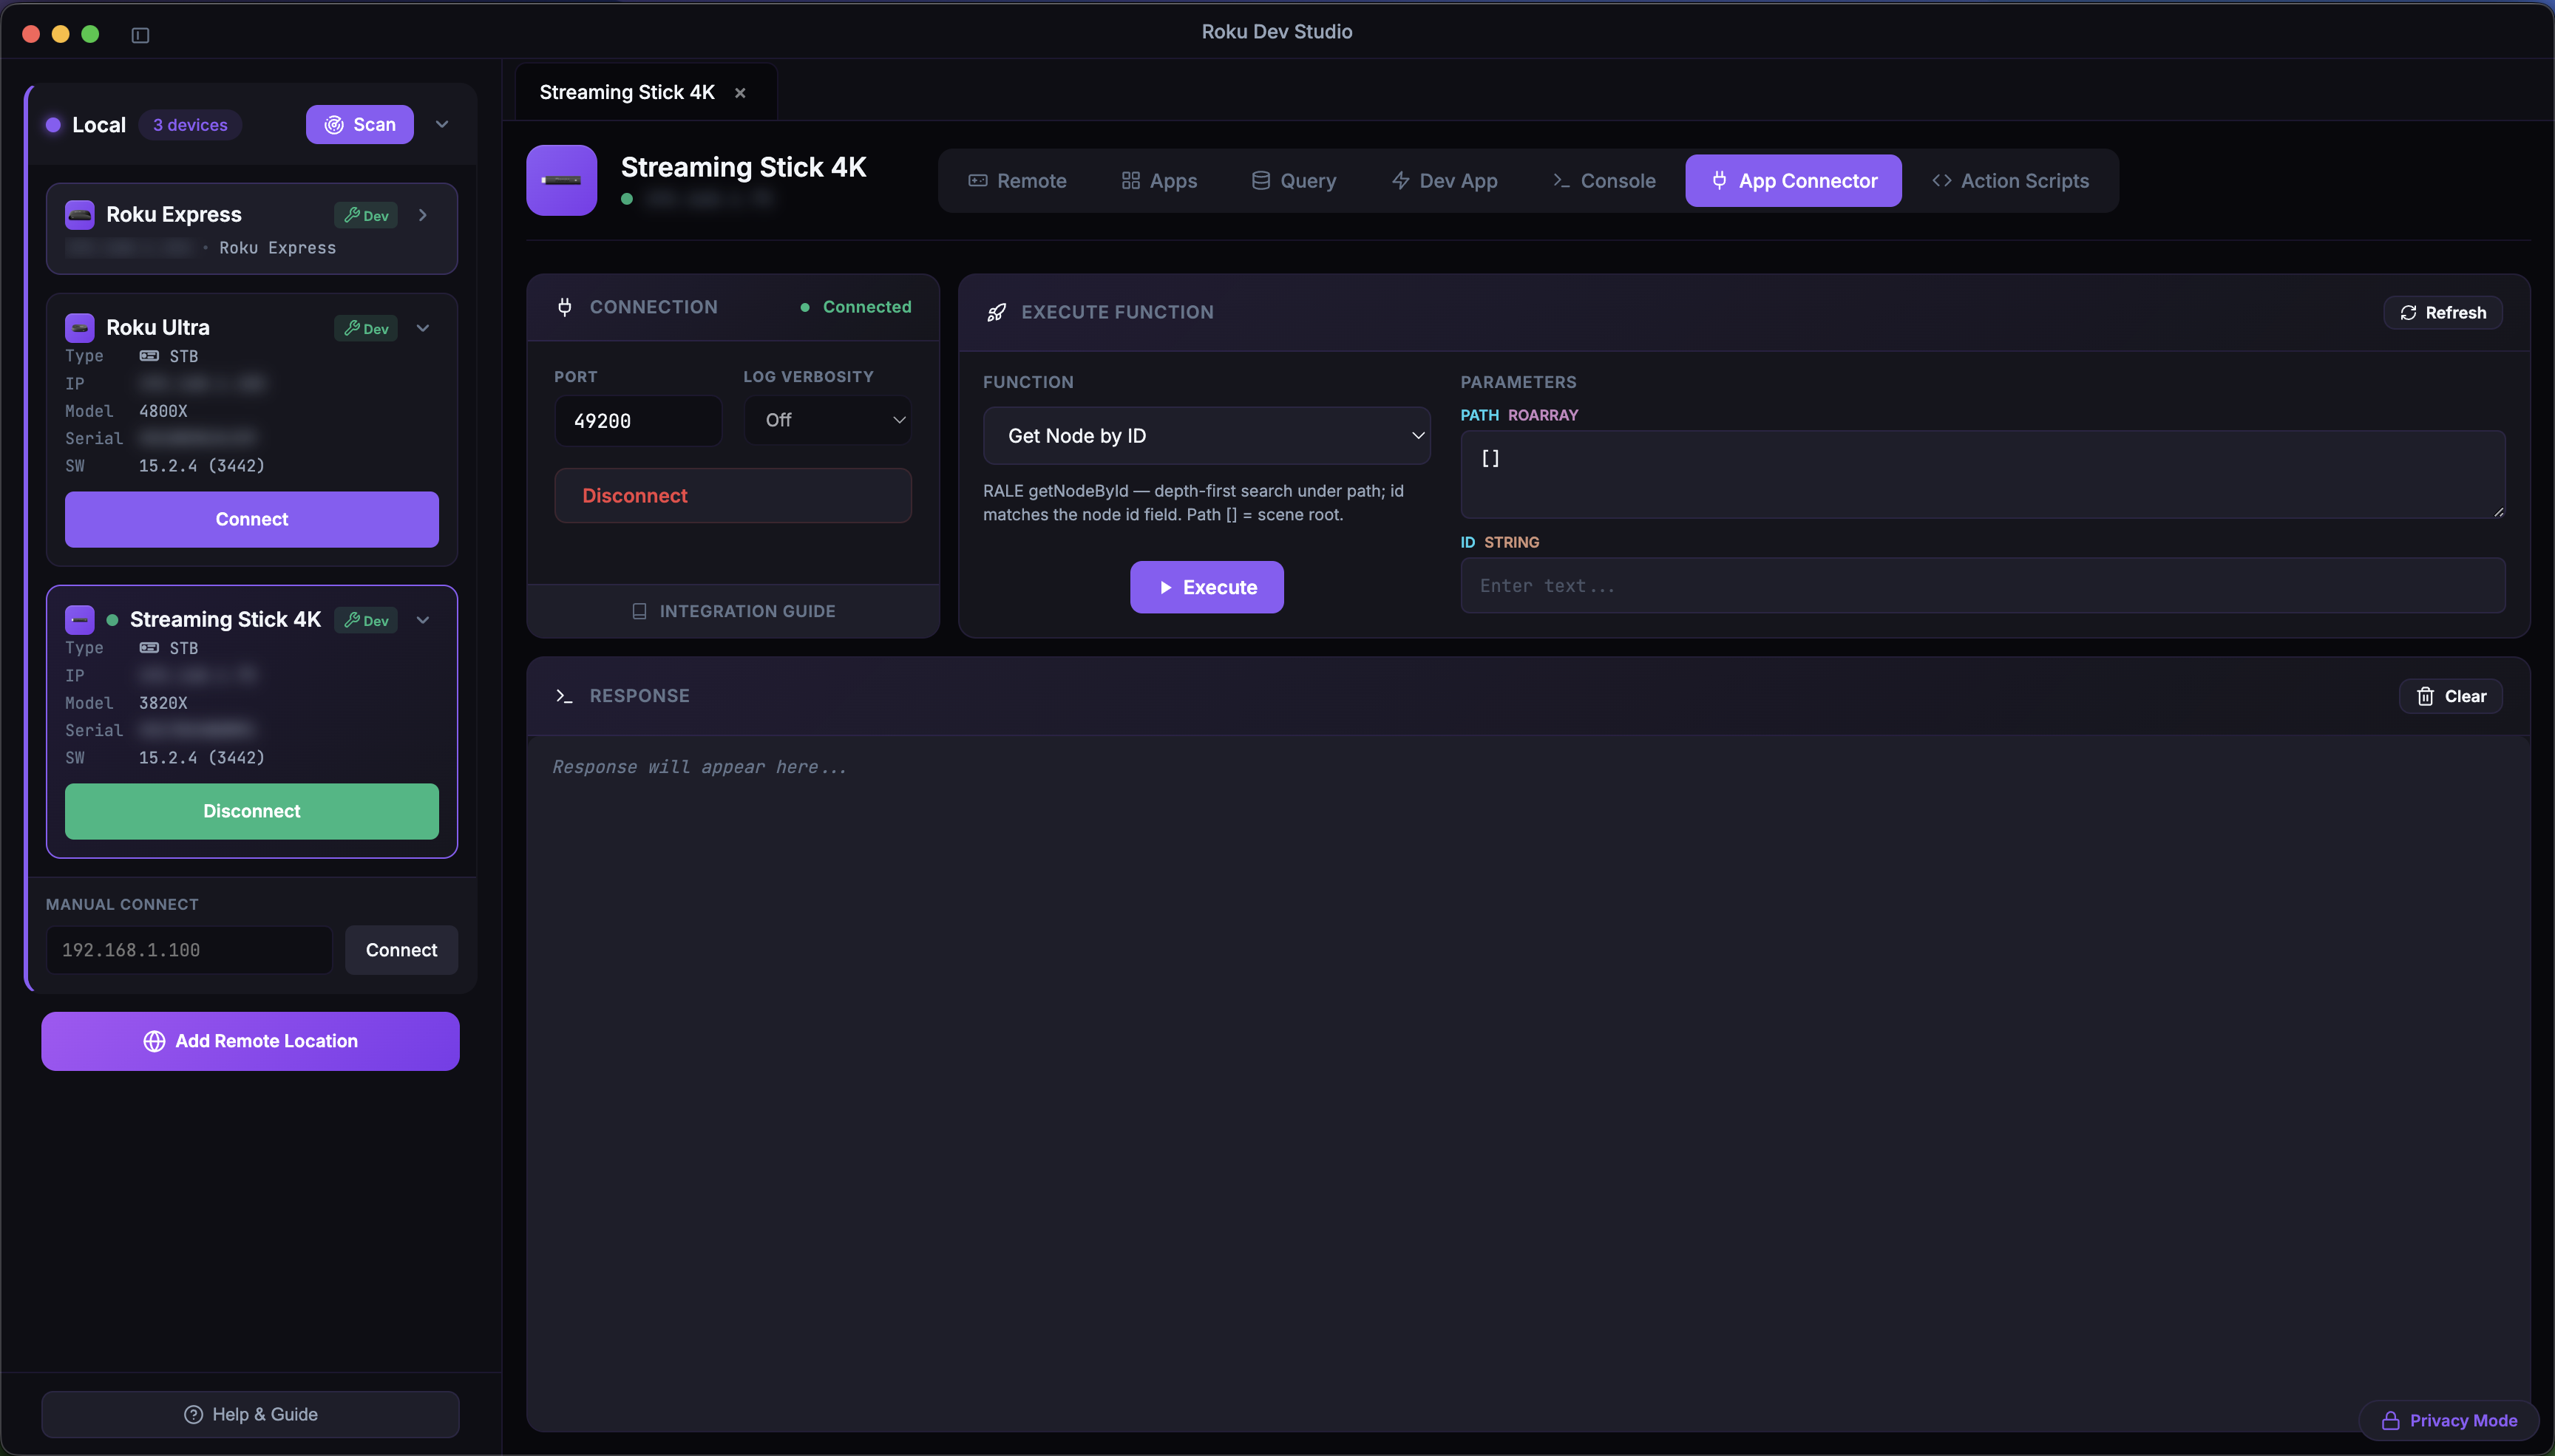2555x1456 pixels.
Task: Collapse the Streaming Stick 4K device card
Action: 423,620
